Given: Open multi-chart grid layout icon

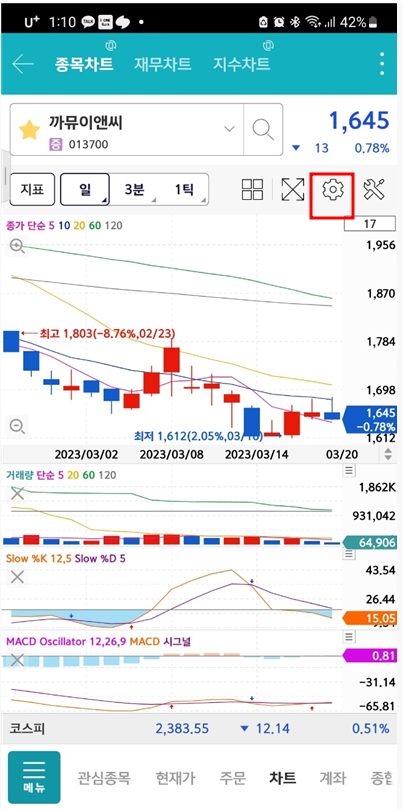Looking at the screenshot, I should pos(252,190).
